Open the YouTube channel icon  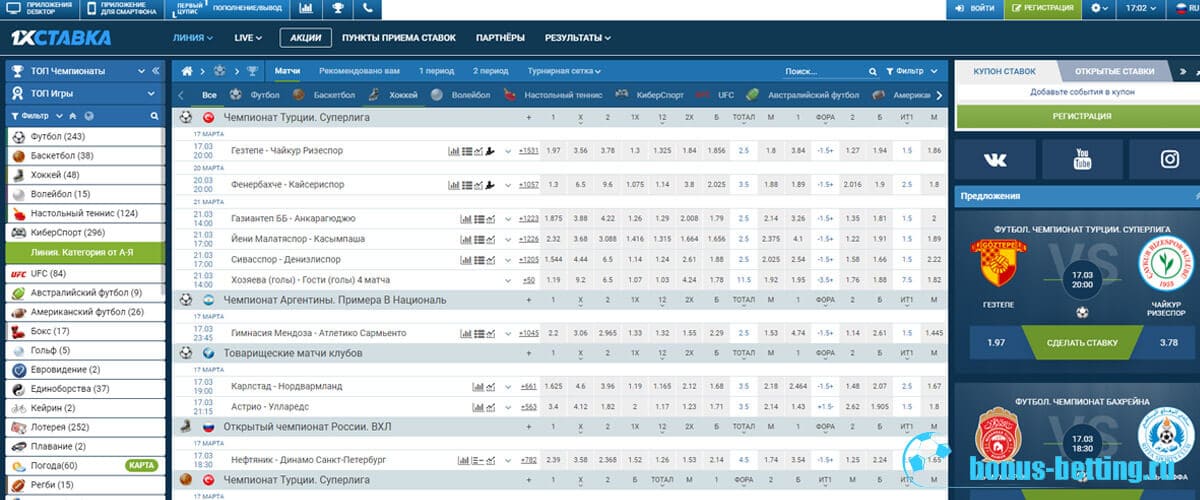(x=1082, y=159)
